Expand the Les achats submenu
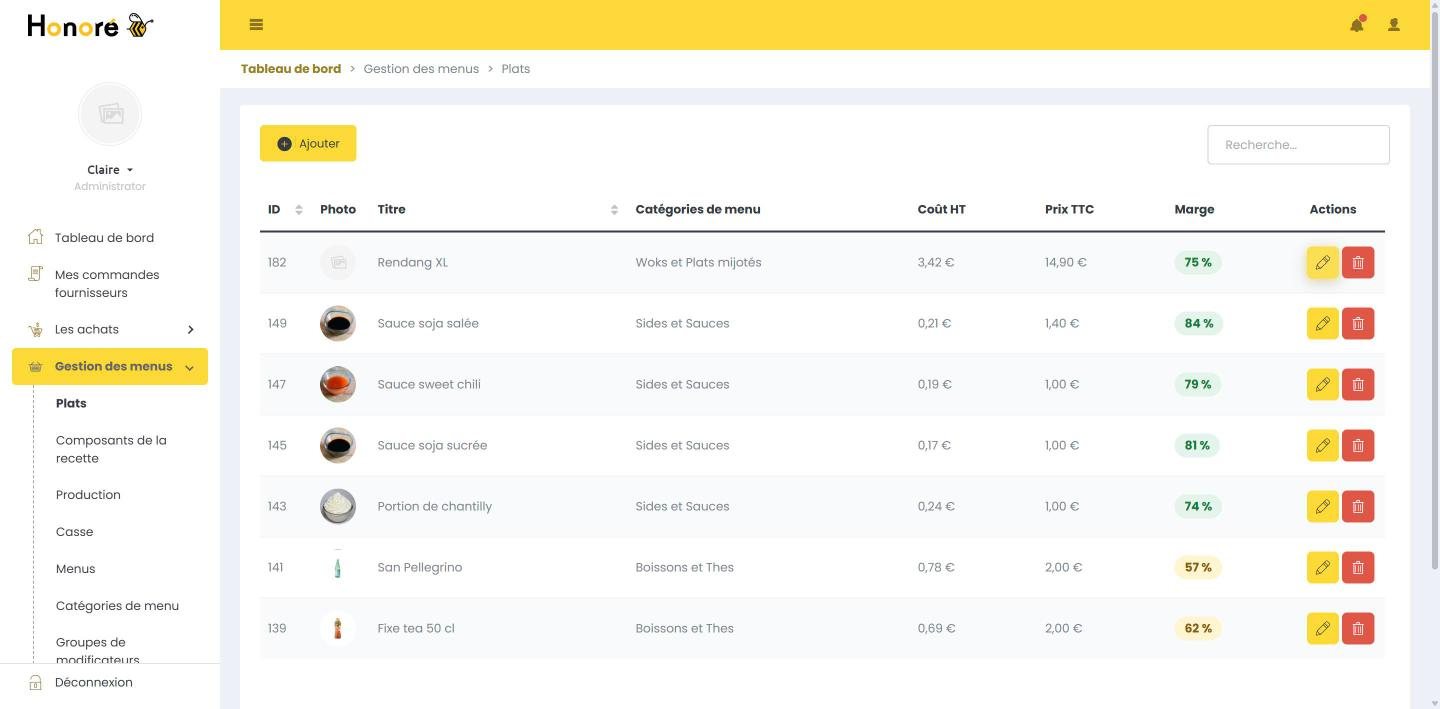This screenshot has width=1440, height=709. click(x=110, y=329)
